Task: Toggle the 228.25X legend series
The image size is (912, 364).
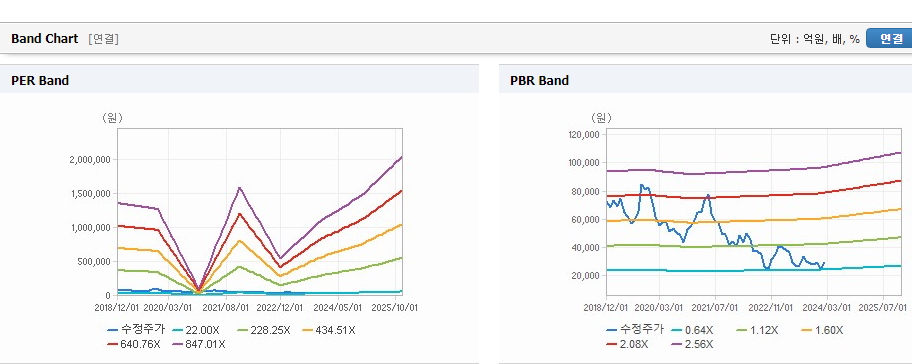Action: [263, 330]
